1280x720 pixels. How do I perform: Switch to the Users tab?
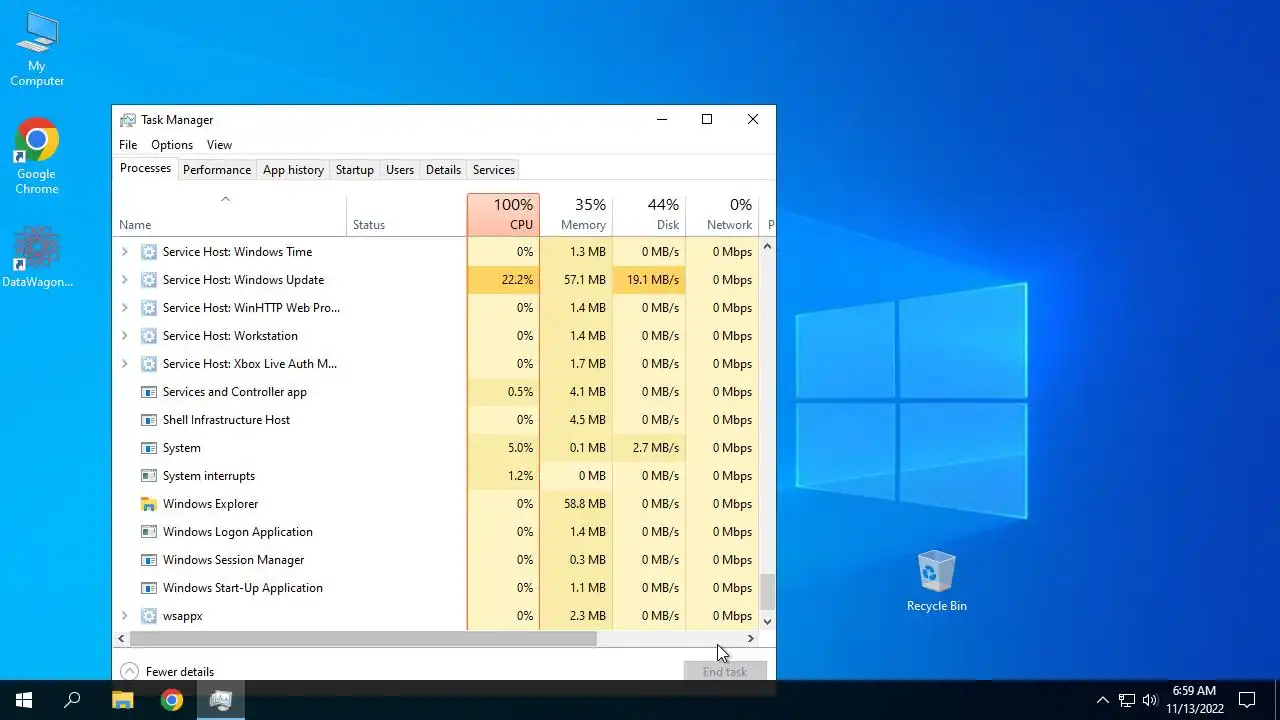400,170
